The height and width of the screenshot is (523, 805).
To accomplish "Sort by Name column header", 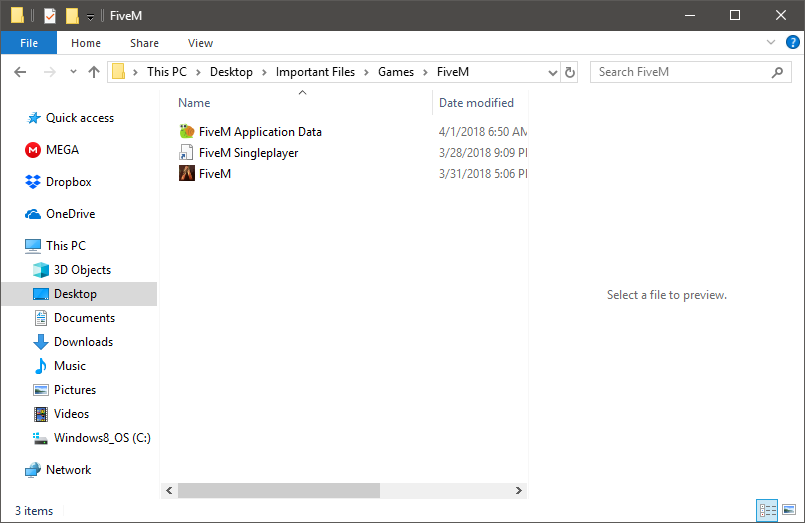I will tap(303, 103).
